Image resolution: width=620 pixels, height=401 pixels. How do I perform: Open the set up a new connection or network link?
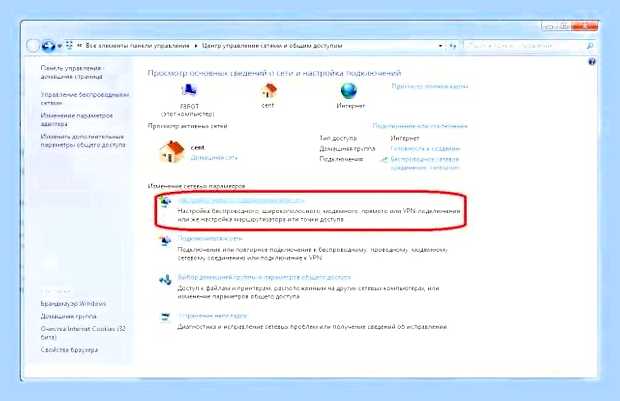pos(241,201)
